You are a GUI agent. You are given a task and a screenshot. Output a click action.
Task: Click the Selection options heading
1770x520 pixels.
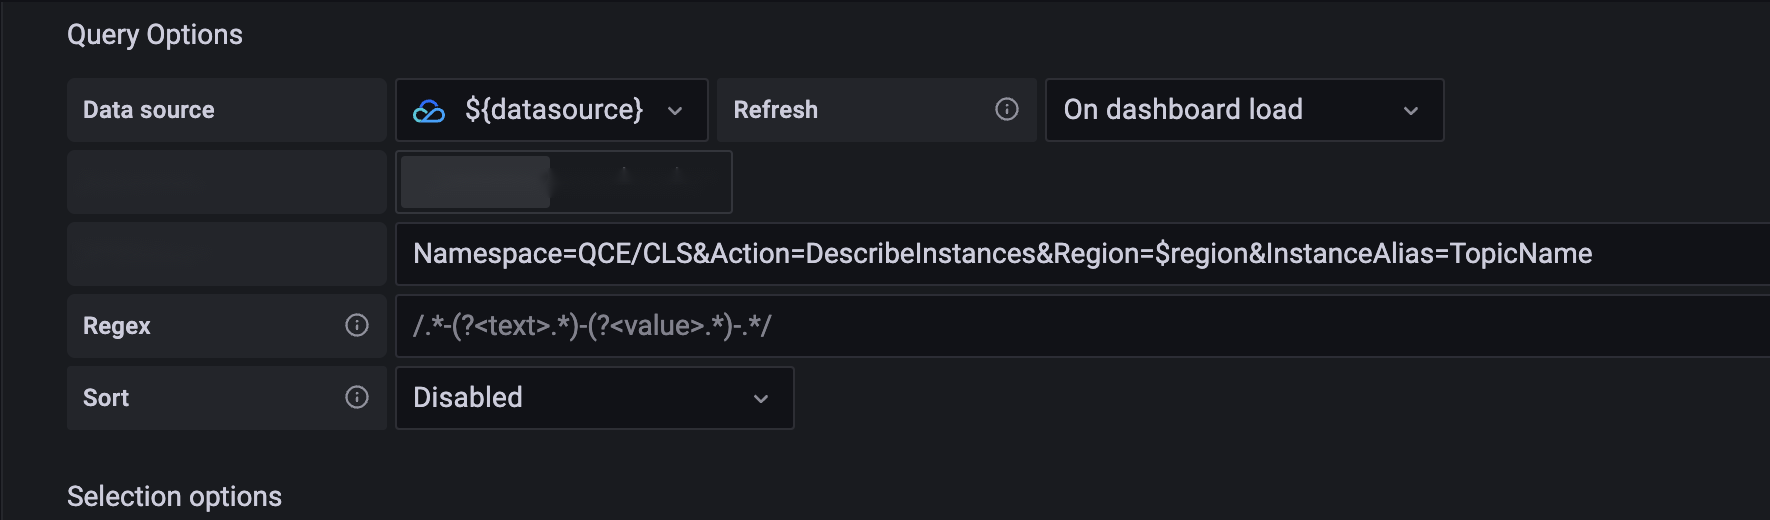(x=175, y=497)
